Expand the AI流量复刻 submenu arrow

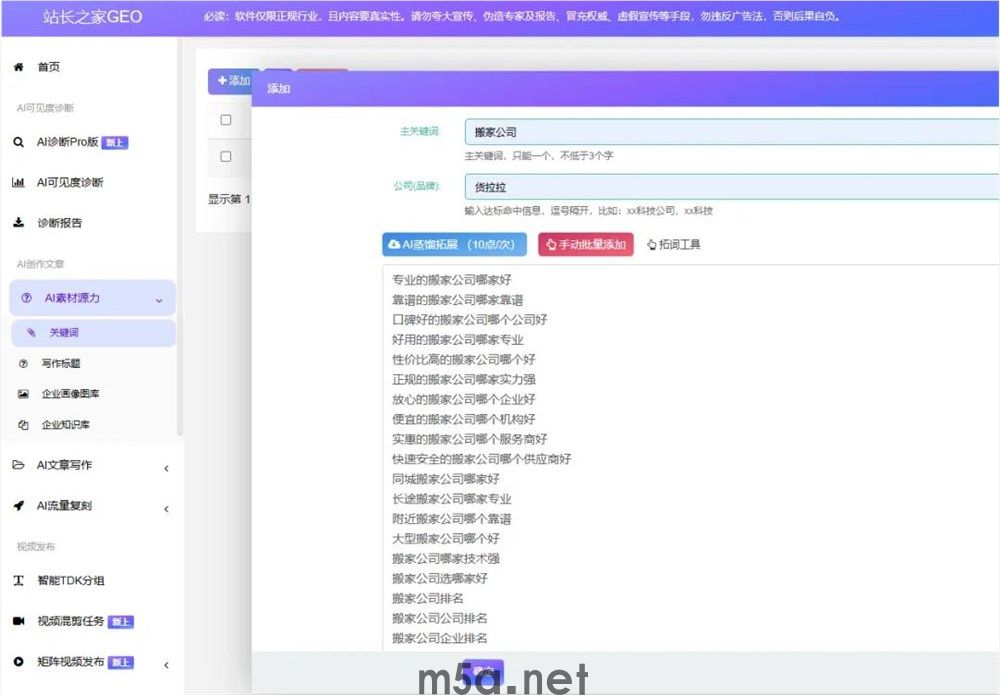pos(166,509)
